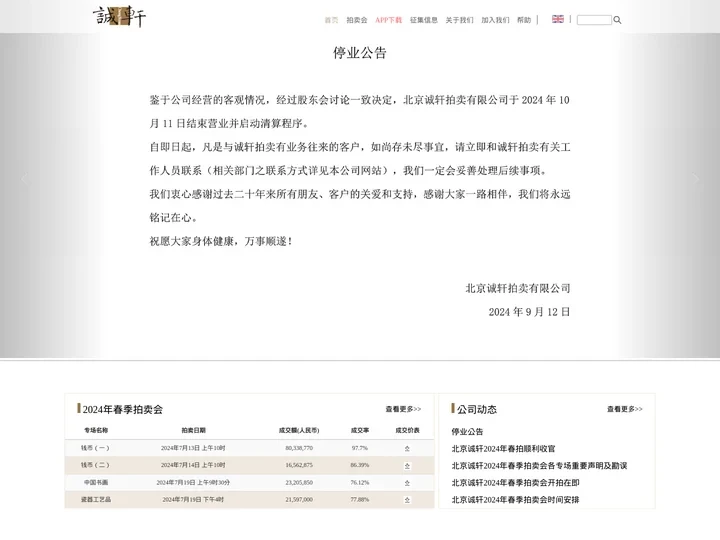Open the 拍卖会 menu item
Image resolution: width=720 pixels, height=540 pixels.
click(x=357, y=20)
